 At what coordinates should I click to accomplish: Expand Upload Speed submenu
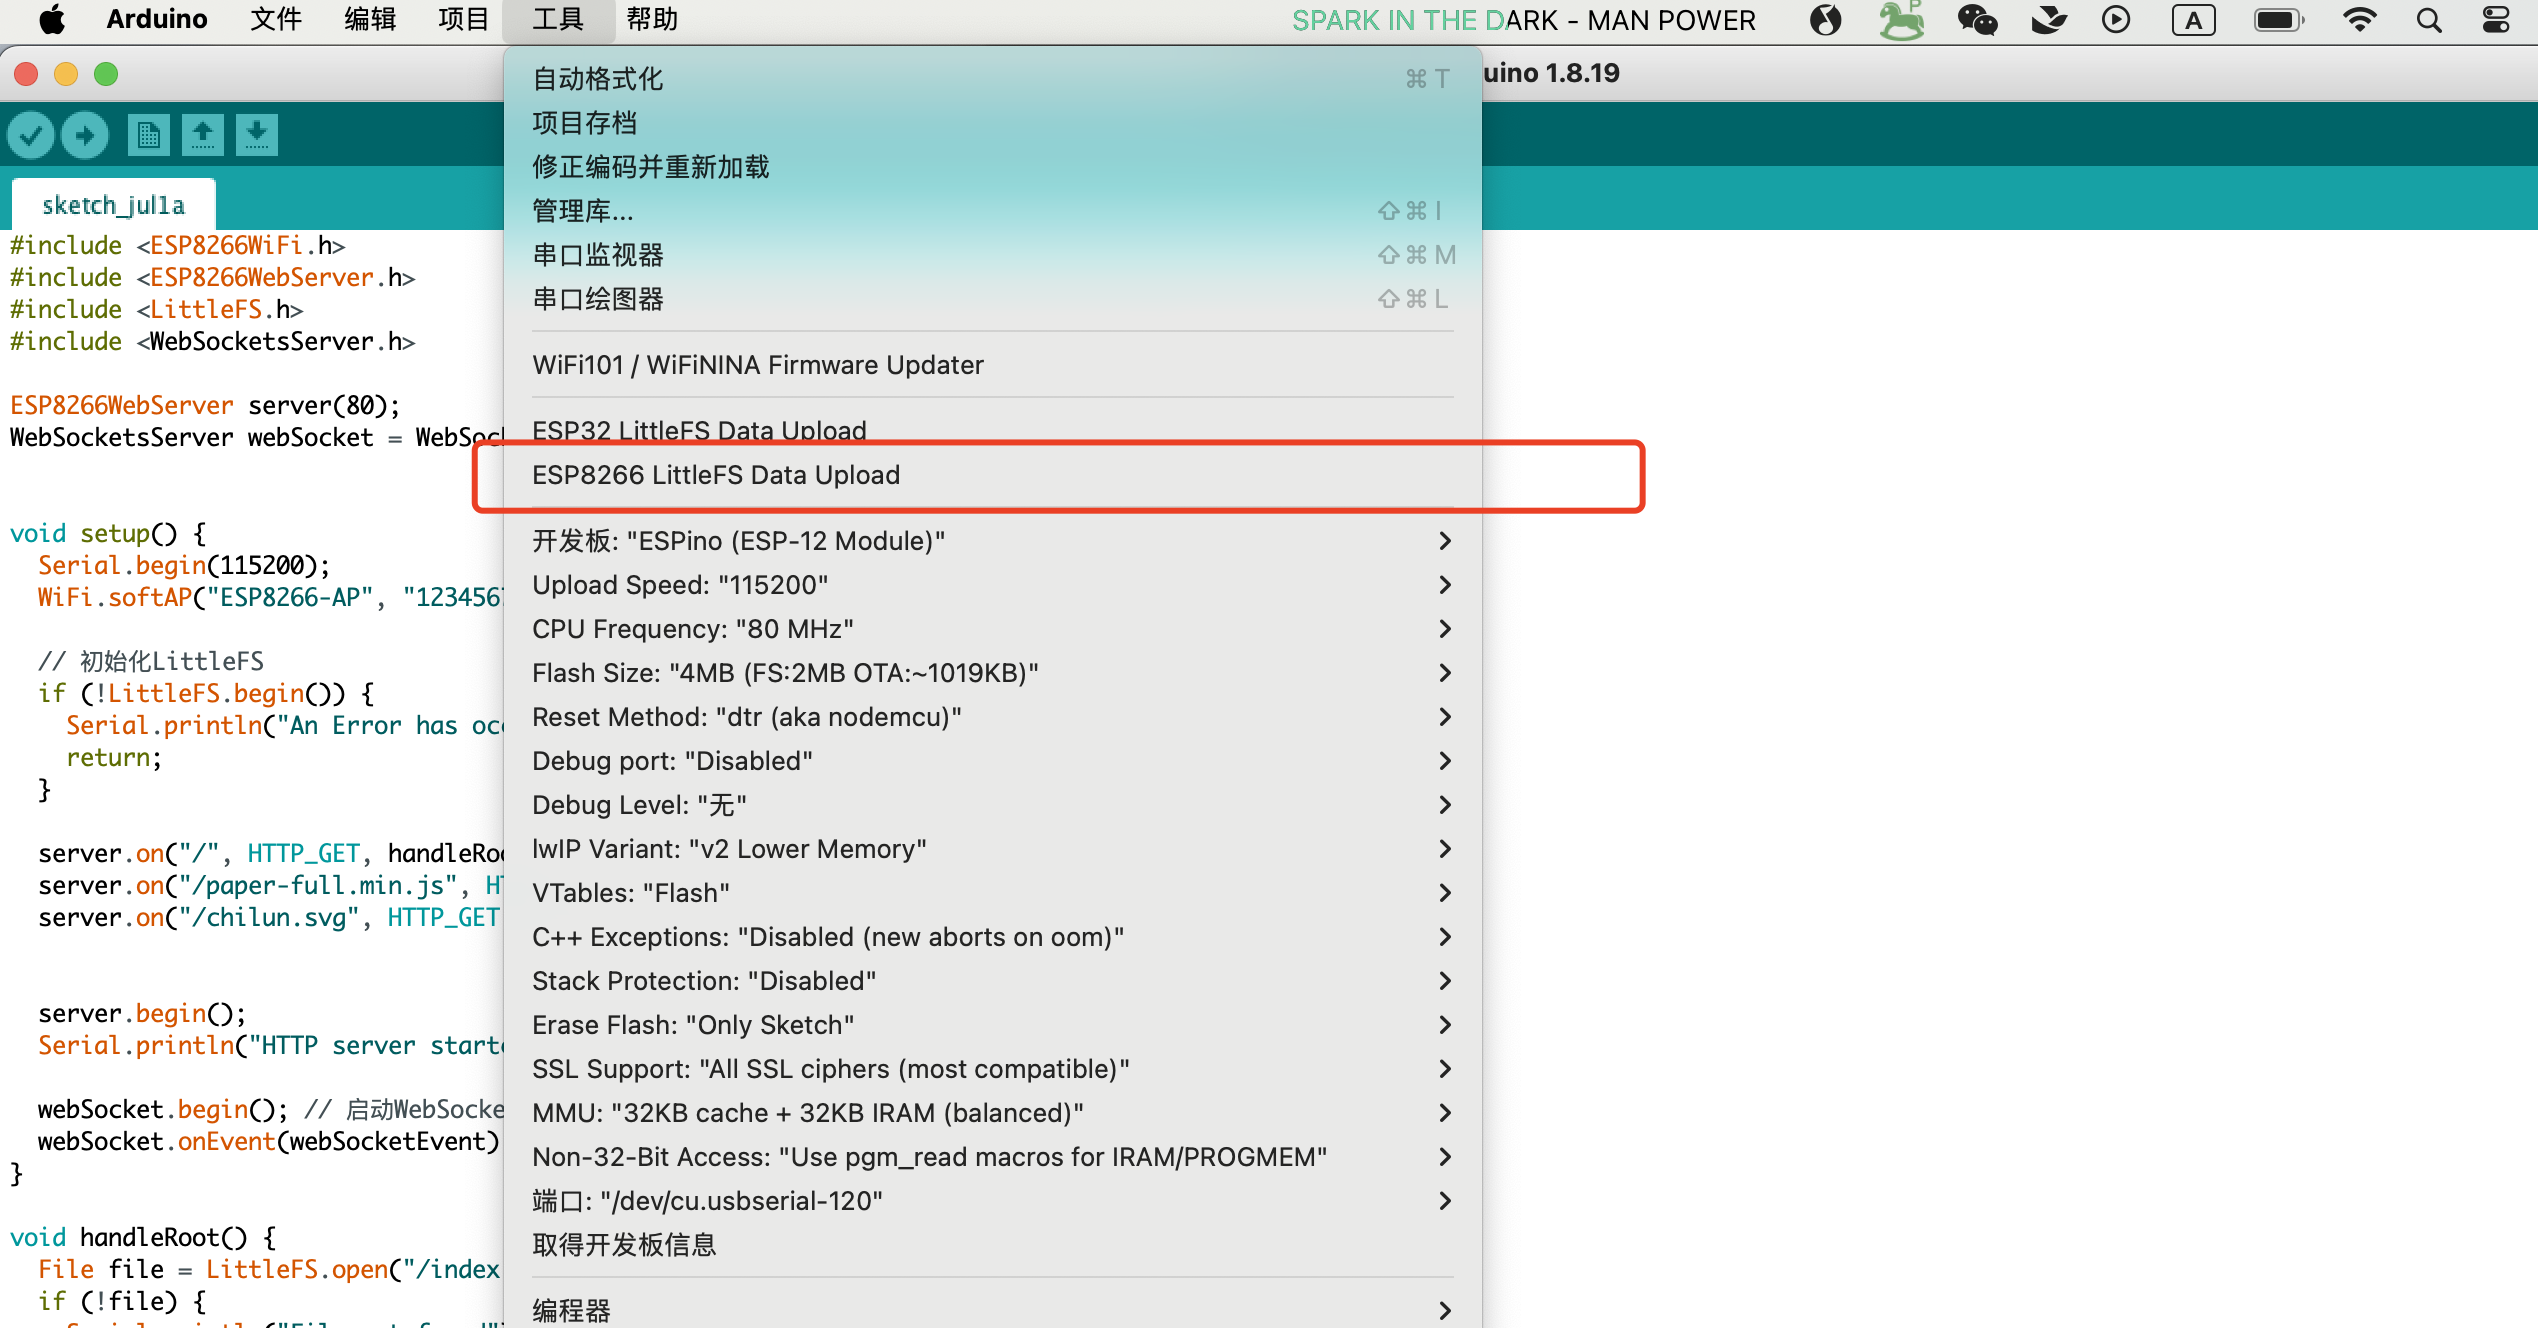(992, 585)
